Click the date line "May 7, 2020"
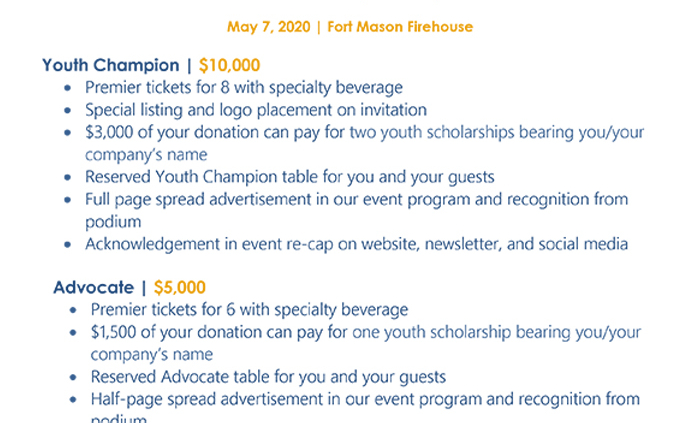The width and height of the screenshot is (700, 423). click(x=267, y=26)
